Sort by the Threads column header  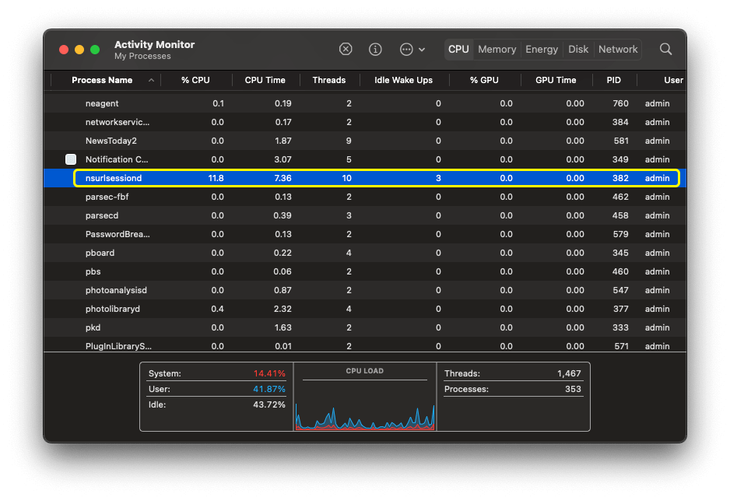pos(328,80)
